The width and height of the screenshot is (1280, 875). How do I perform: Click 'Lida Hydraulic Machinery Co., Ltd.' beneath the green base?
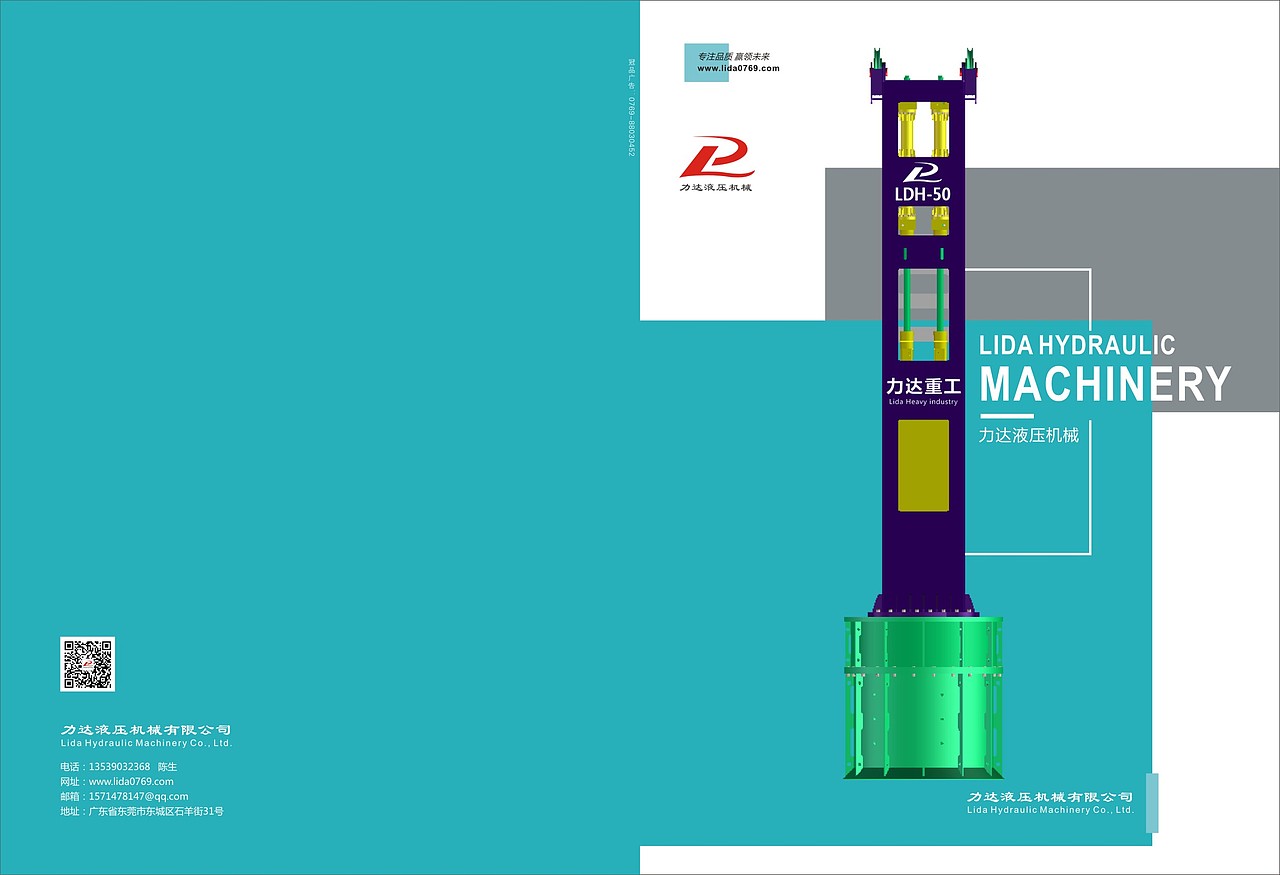click(x=1051, y=810)
